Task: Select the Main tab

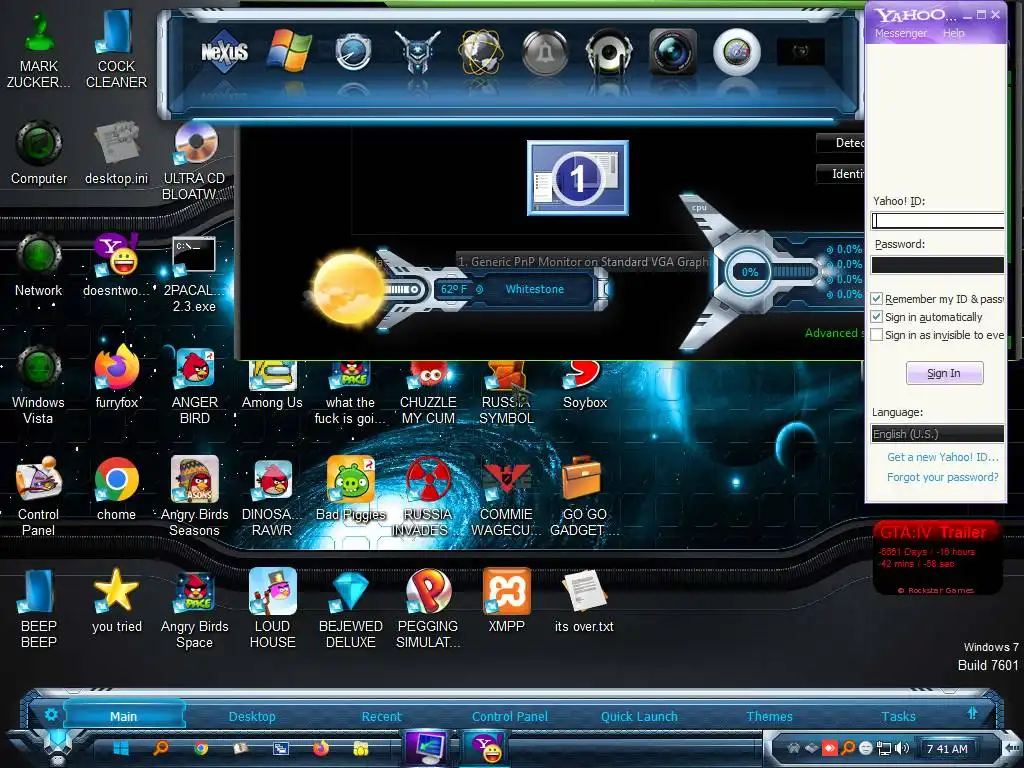Action: (x=123, y=716)
